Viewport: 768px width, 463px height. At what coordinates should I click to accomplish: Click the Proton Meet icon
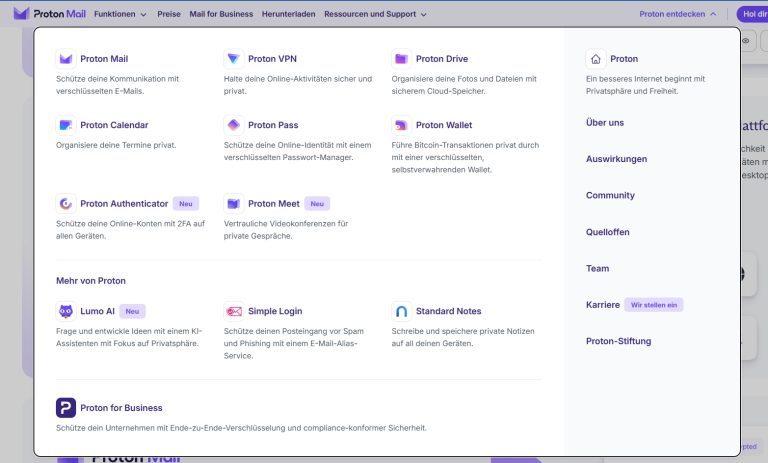[x=234, y=203]
